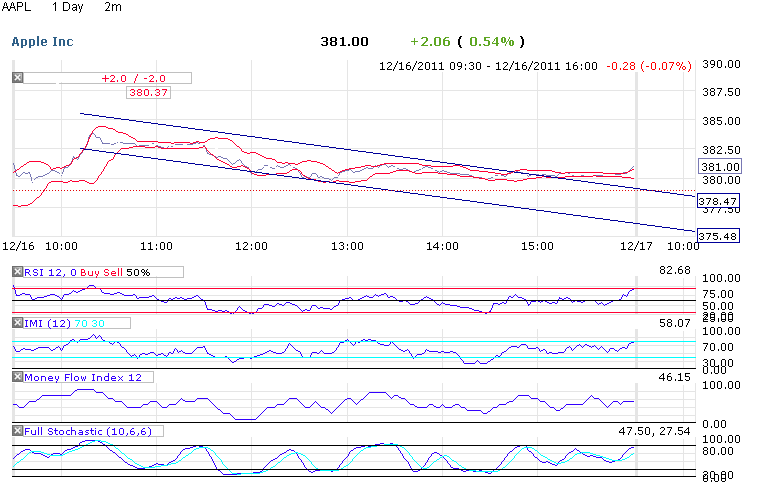Click the cyan 70 30 IMI levels
This screenshot has width=768, height=489.
(x=90, y=323)
